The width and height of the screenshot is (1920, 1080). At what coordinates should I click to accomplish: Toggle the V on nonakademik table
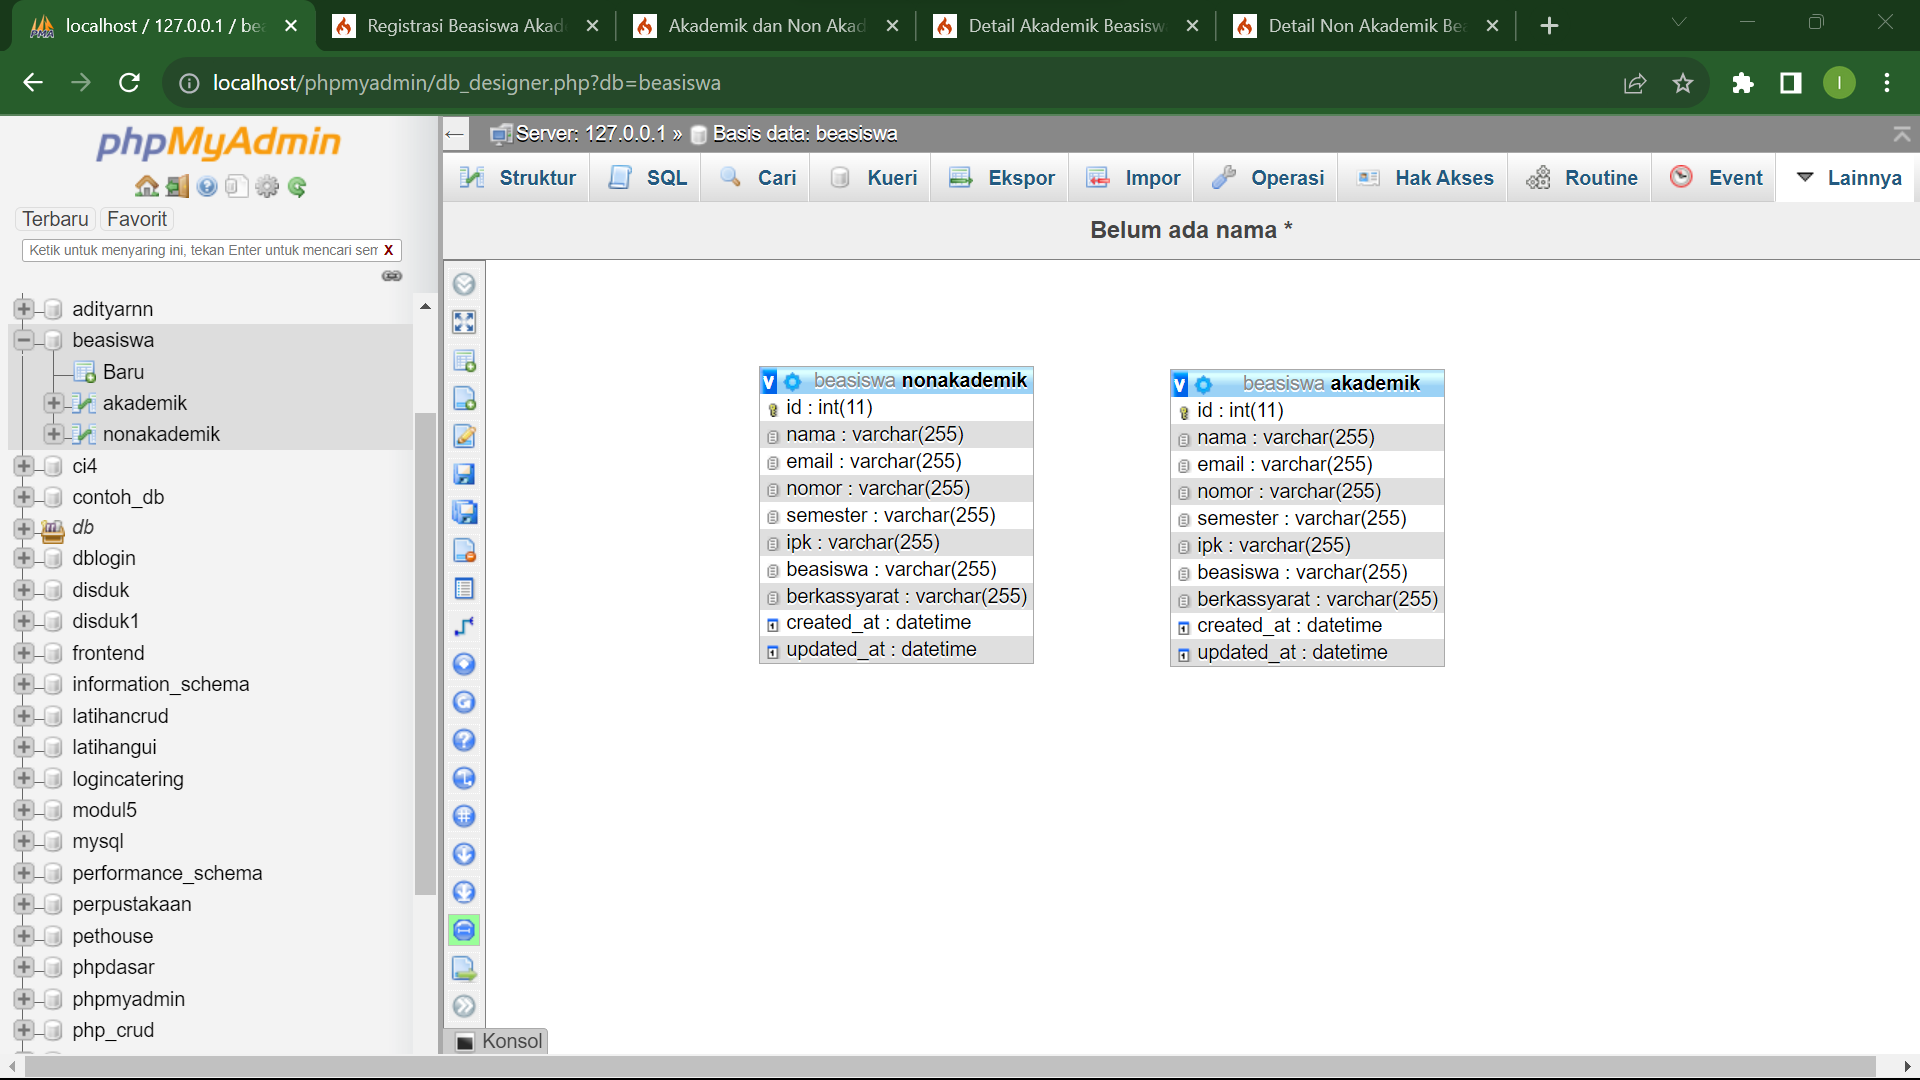(x=769, y=381)
